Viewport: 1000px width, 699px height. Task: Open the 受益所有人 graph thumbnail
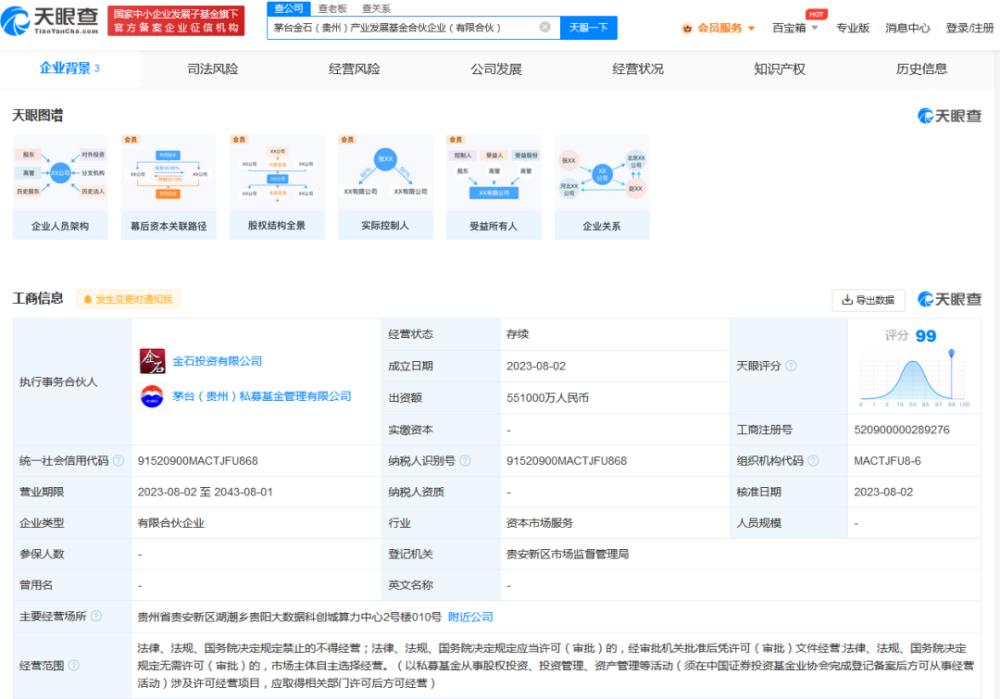point(494,188)
